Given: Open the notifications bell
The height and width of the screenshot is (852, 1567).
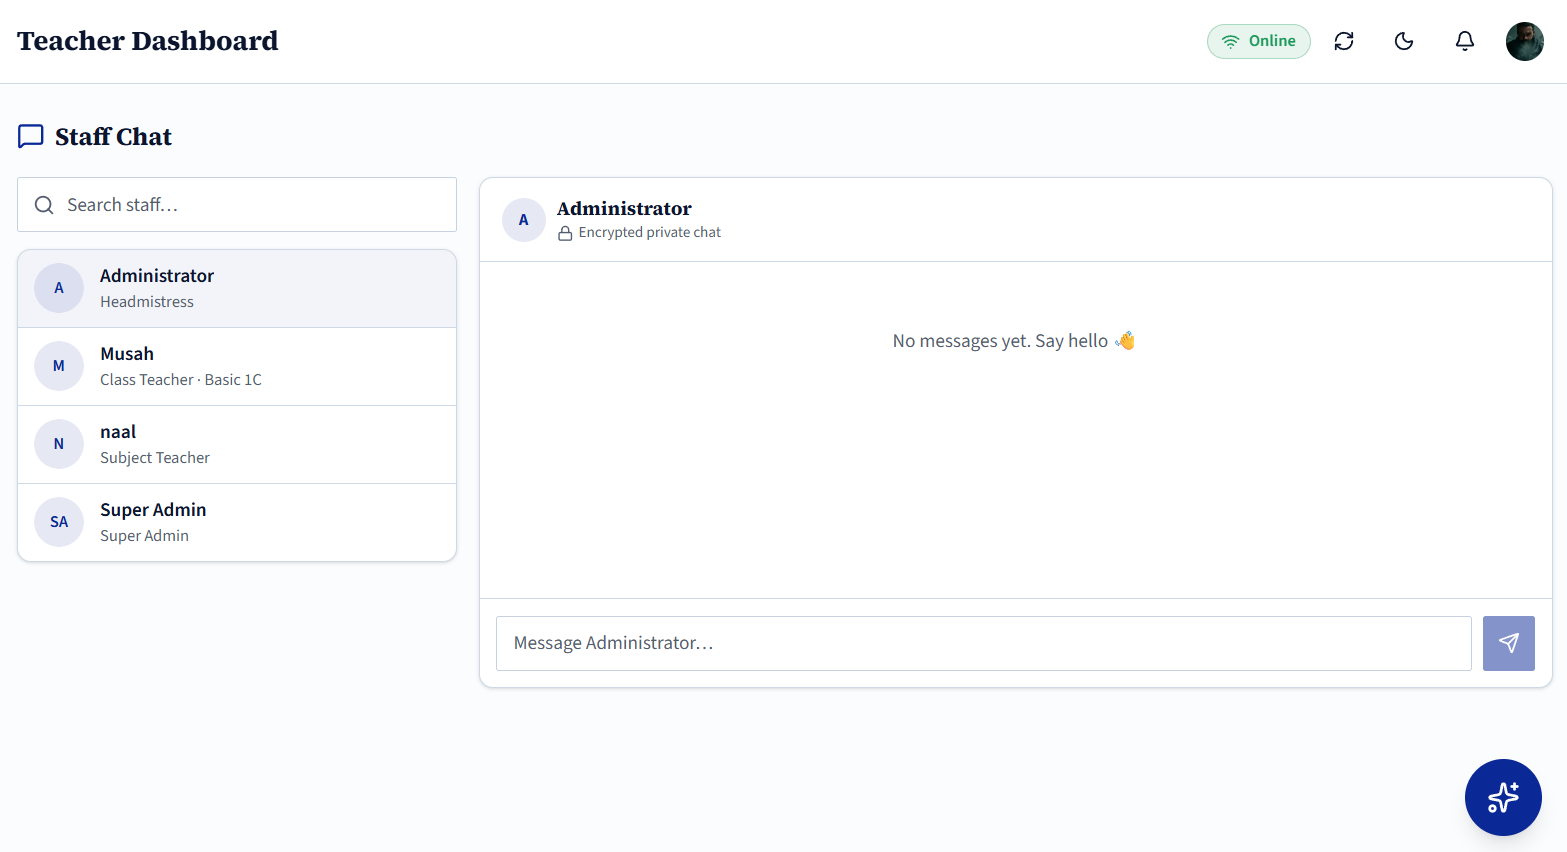Looking at the screenshot, I should point(1464,41).
